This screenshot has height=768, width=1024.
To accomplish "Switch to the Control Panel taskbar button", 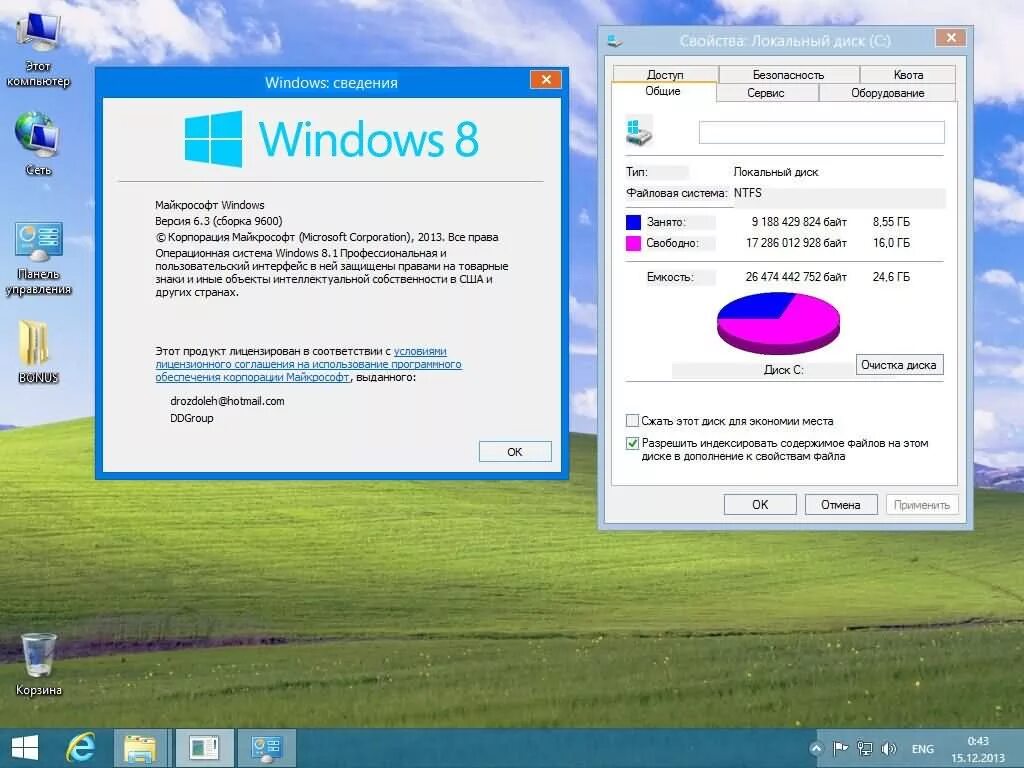I will [266, 748].
